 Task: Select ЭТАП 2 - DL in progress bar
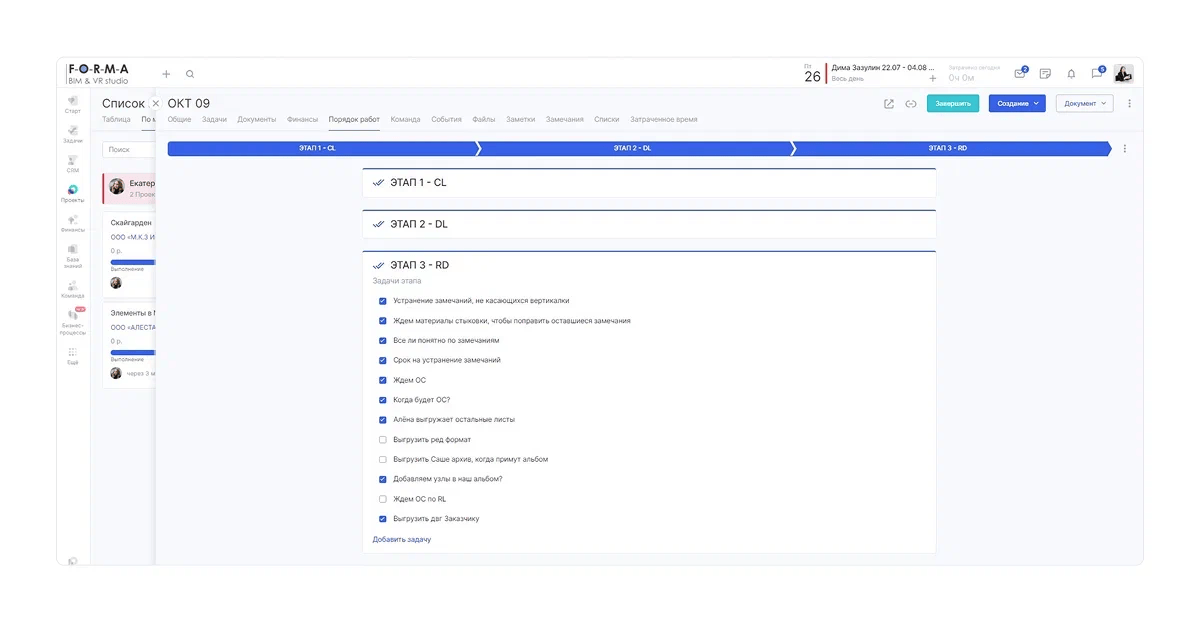(x=632, y=148)
